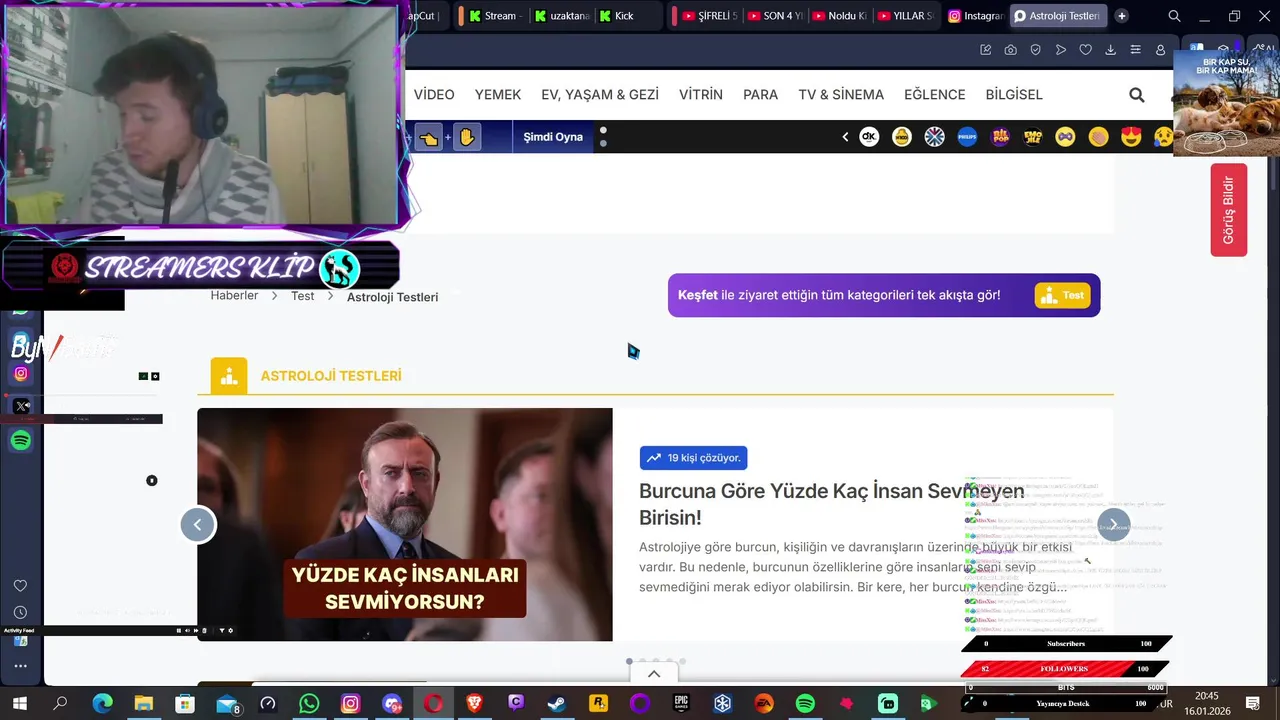
Task: Go to next carousel slide
Action: pos(1113,525)
